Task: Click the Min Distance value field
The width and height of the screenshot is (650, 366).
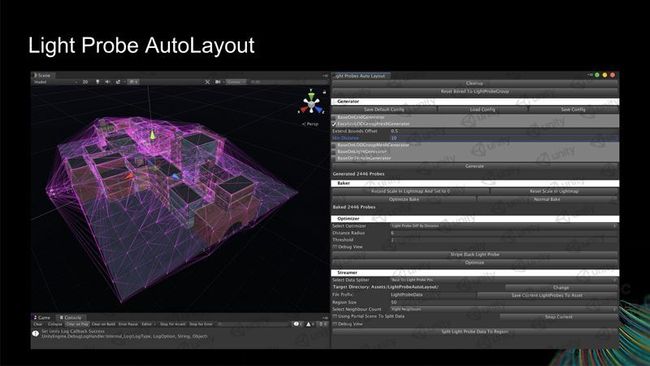Action: (504, 138)
